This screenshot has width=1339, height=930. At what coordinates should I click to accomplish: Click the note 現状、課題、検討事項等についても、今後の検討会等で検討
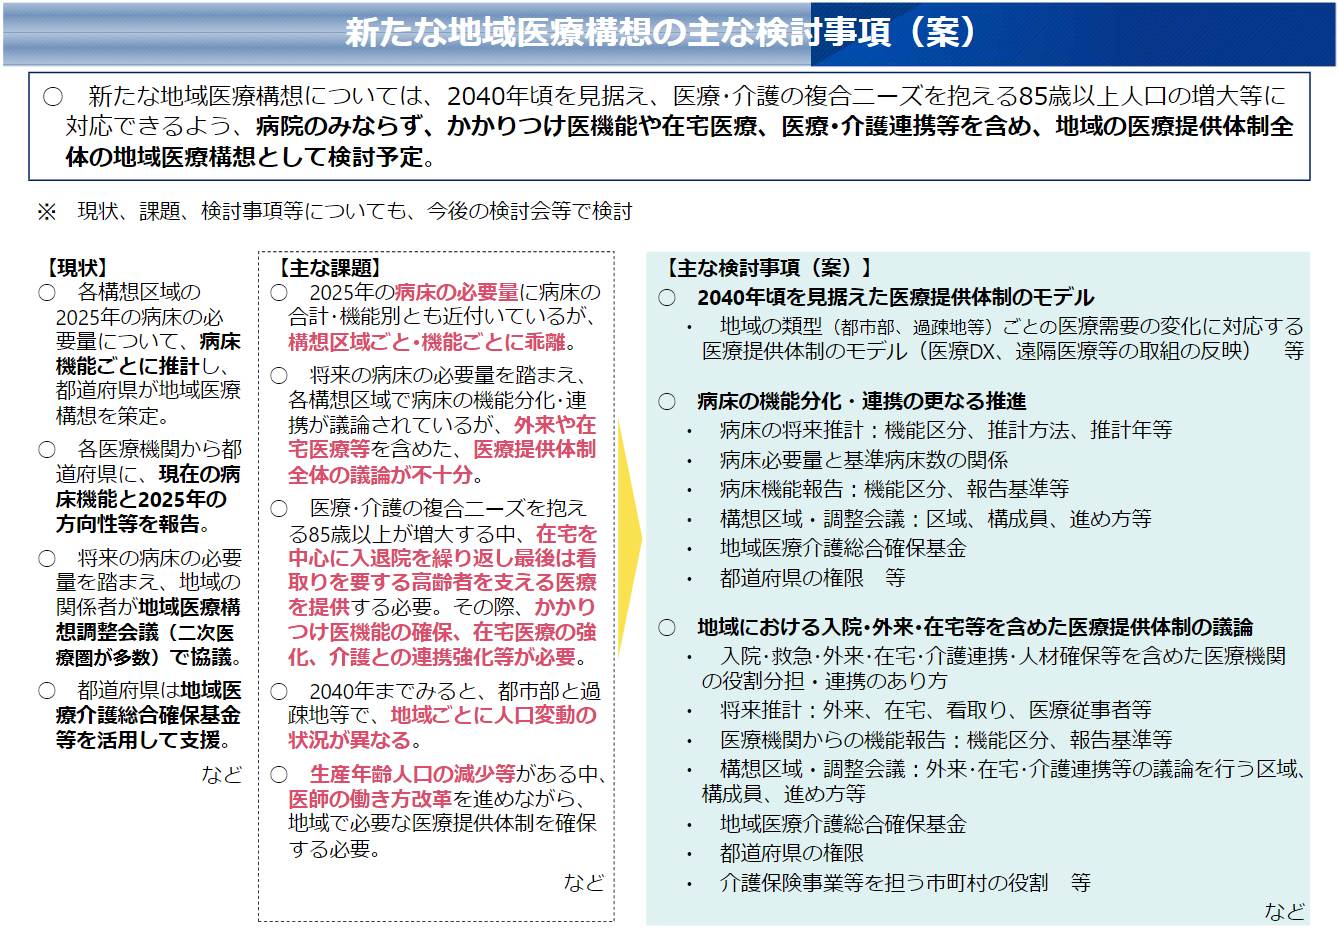tap(355, 211)
